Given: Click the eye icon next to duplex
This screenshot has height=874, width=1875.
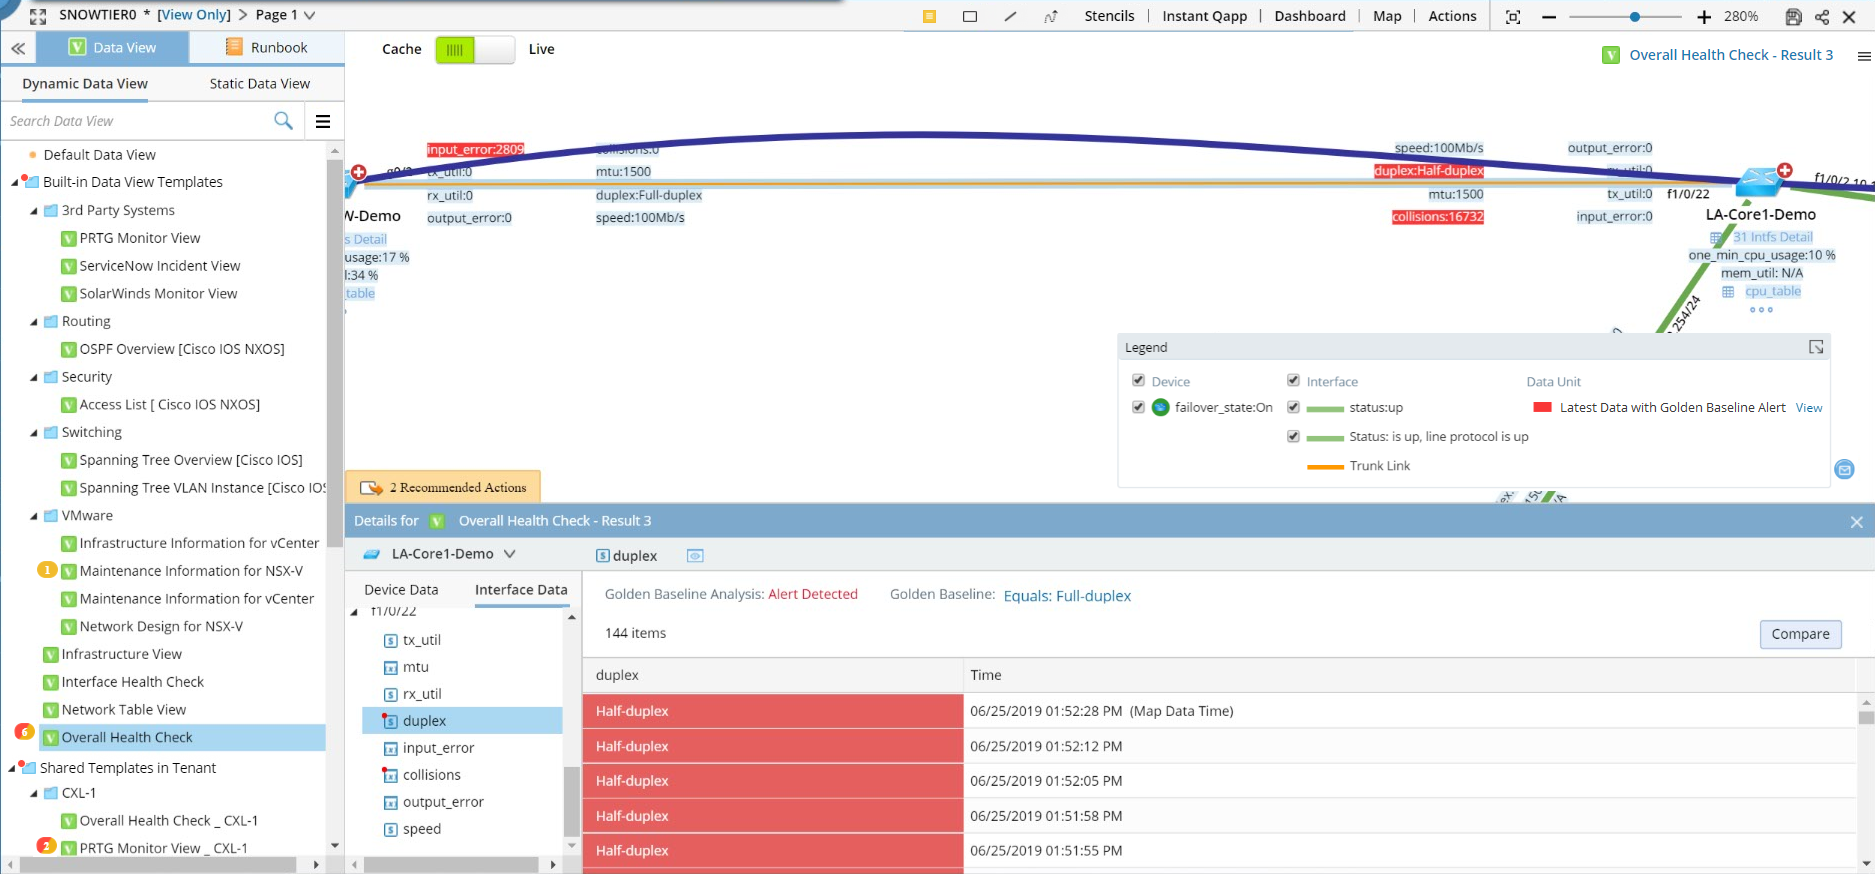Looking at the screenshot, I should 695,556.
